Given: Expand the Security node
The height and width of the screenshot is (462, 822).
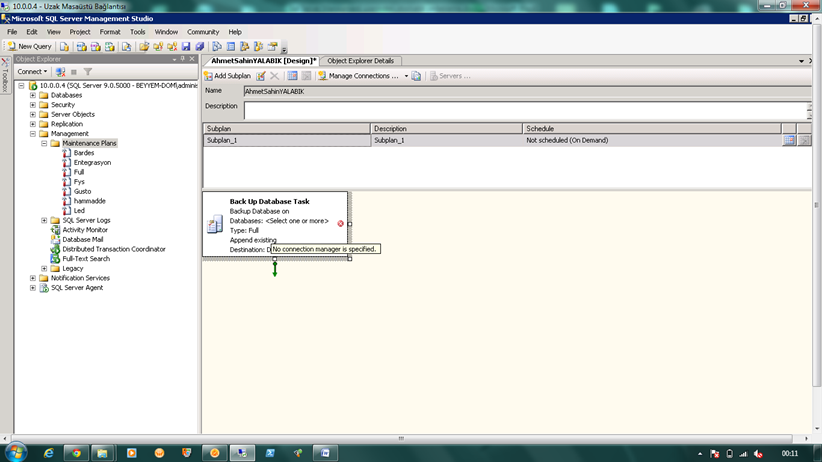Looking at the screenshot, I should point(33,105).
